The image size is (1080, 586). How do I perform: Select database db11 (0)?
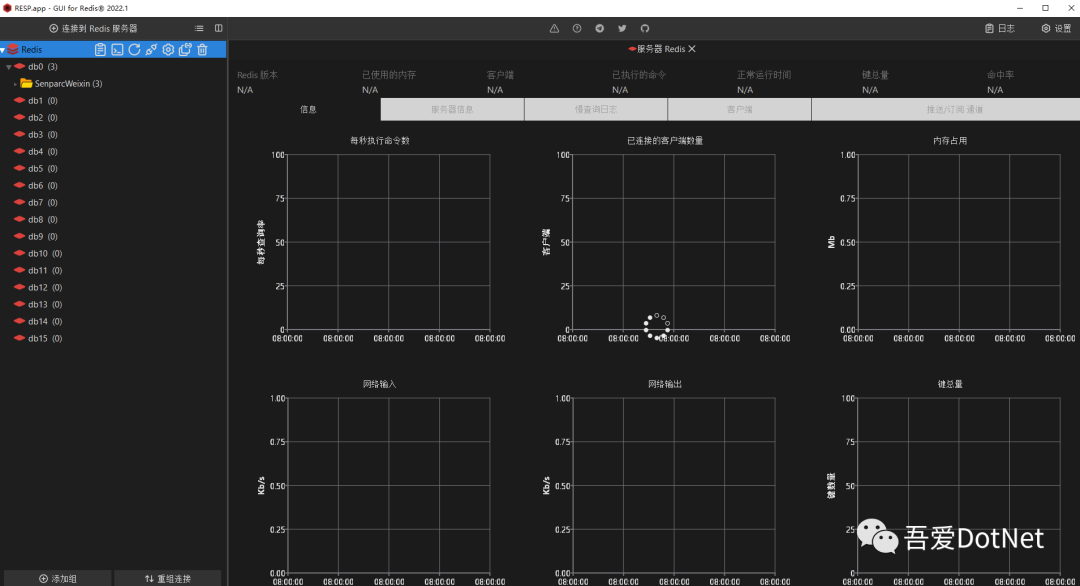pyautogui.click(x=45, y=271)
